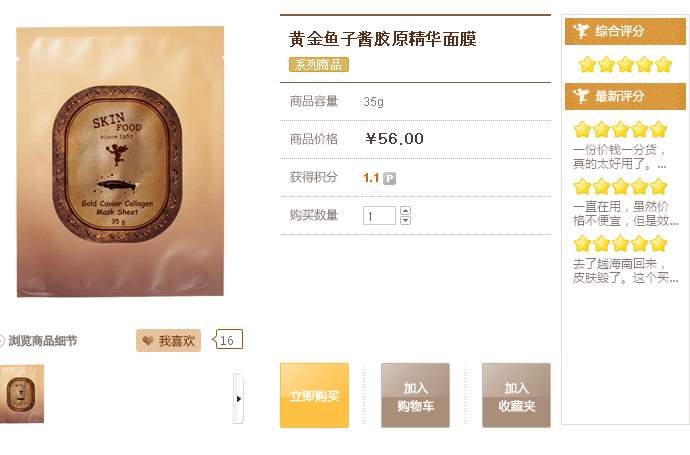The image size is (690, 455).
Task: Click the overall five-star rating
Action: 625,65
